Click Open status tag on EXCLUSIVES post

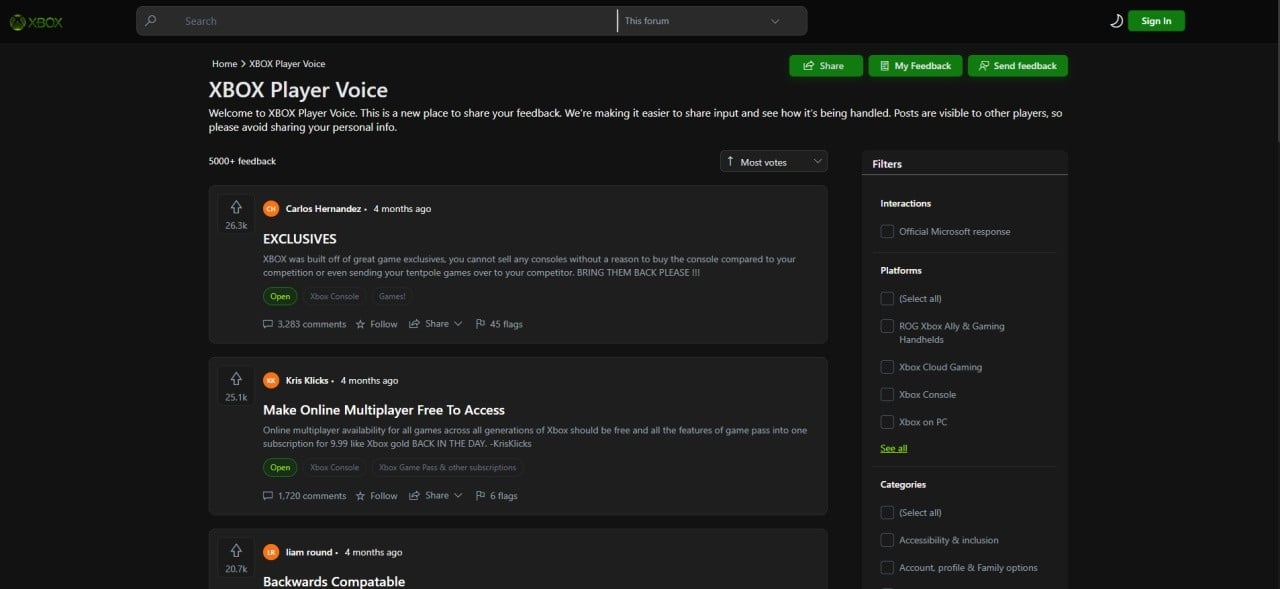click(280, 296)
